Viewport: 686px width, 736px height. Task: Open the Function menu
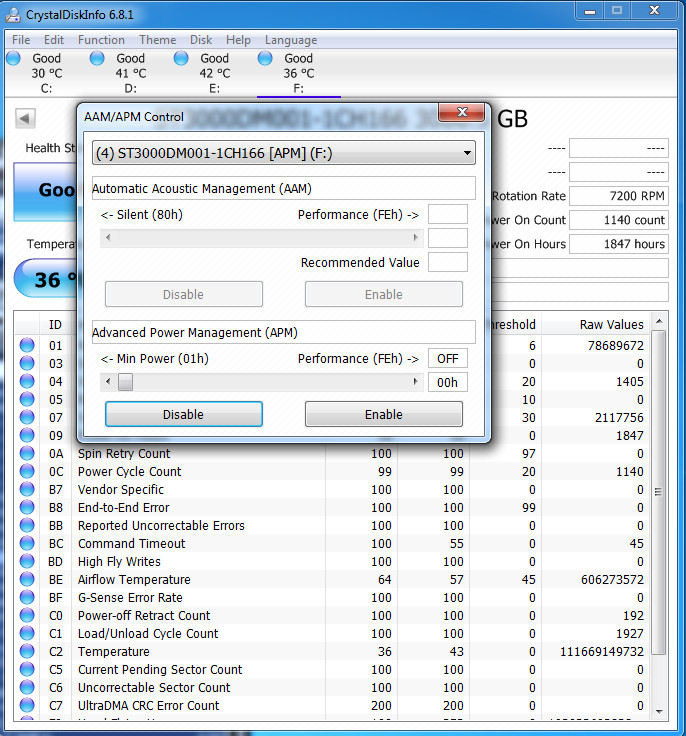(101, 40)
